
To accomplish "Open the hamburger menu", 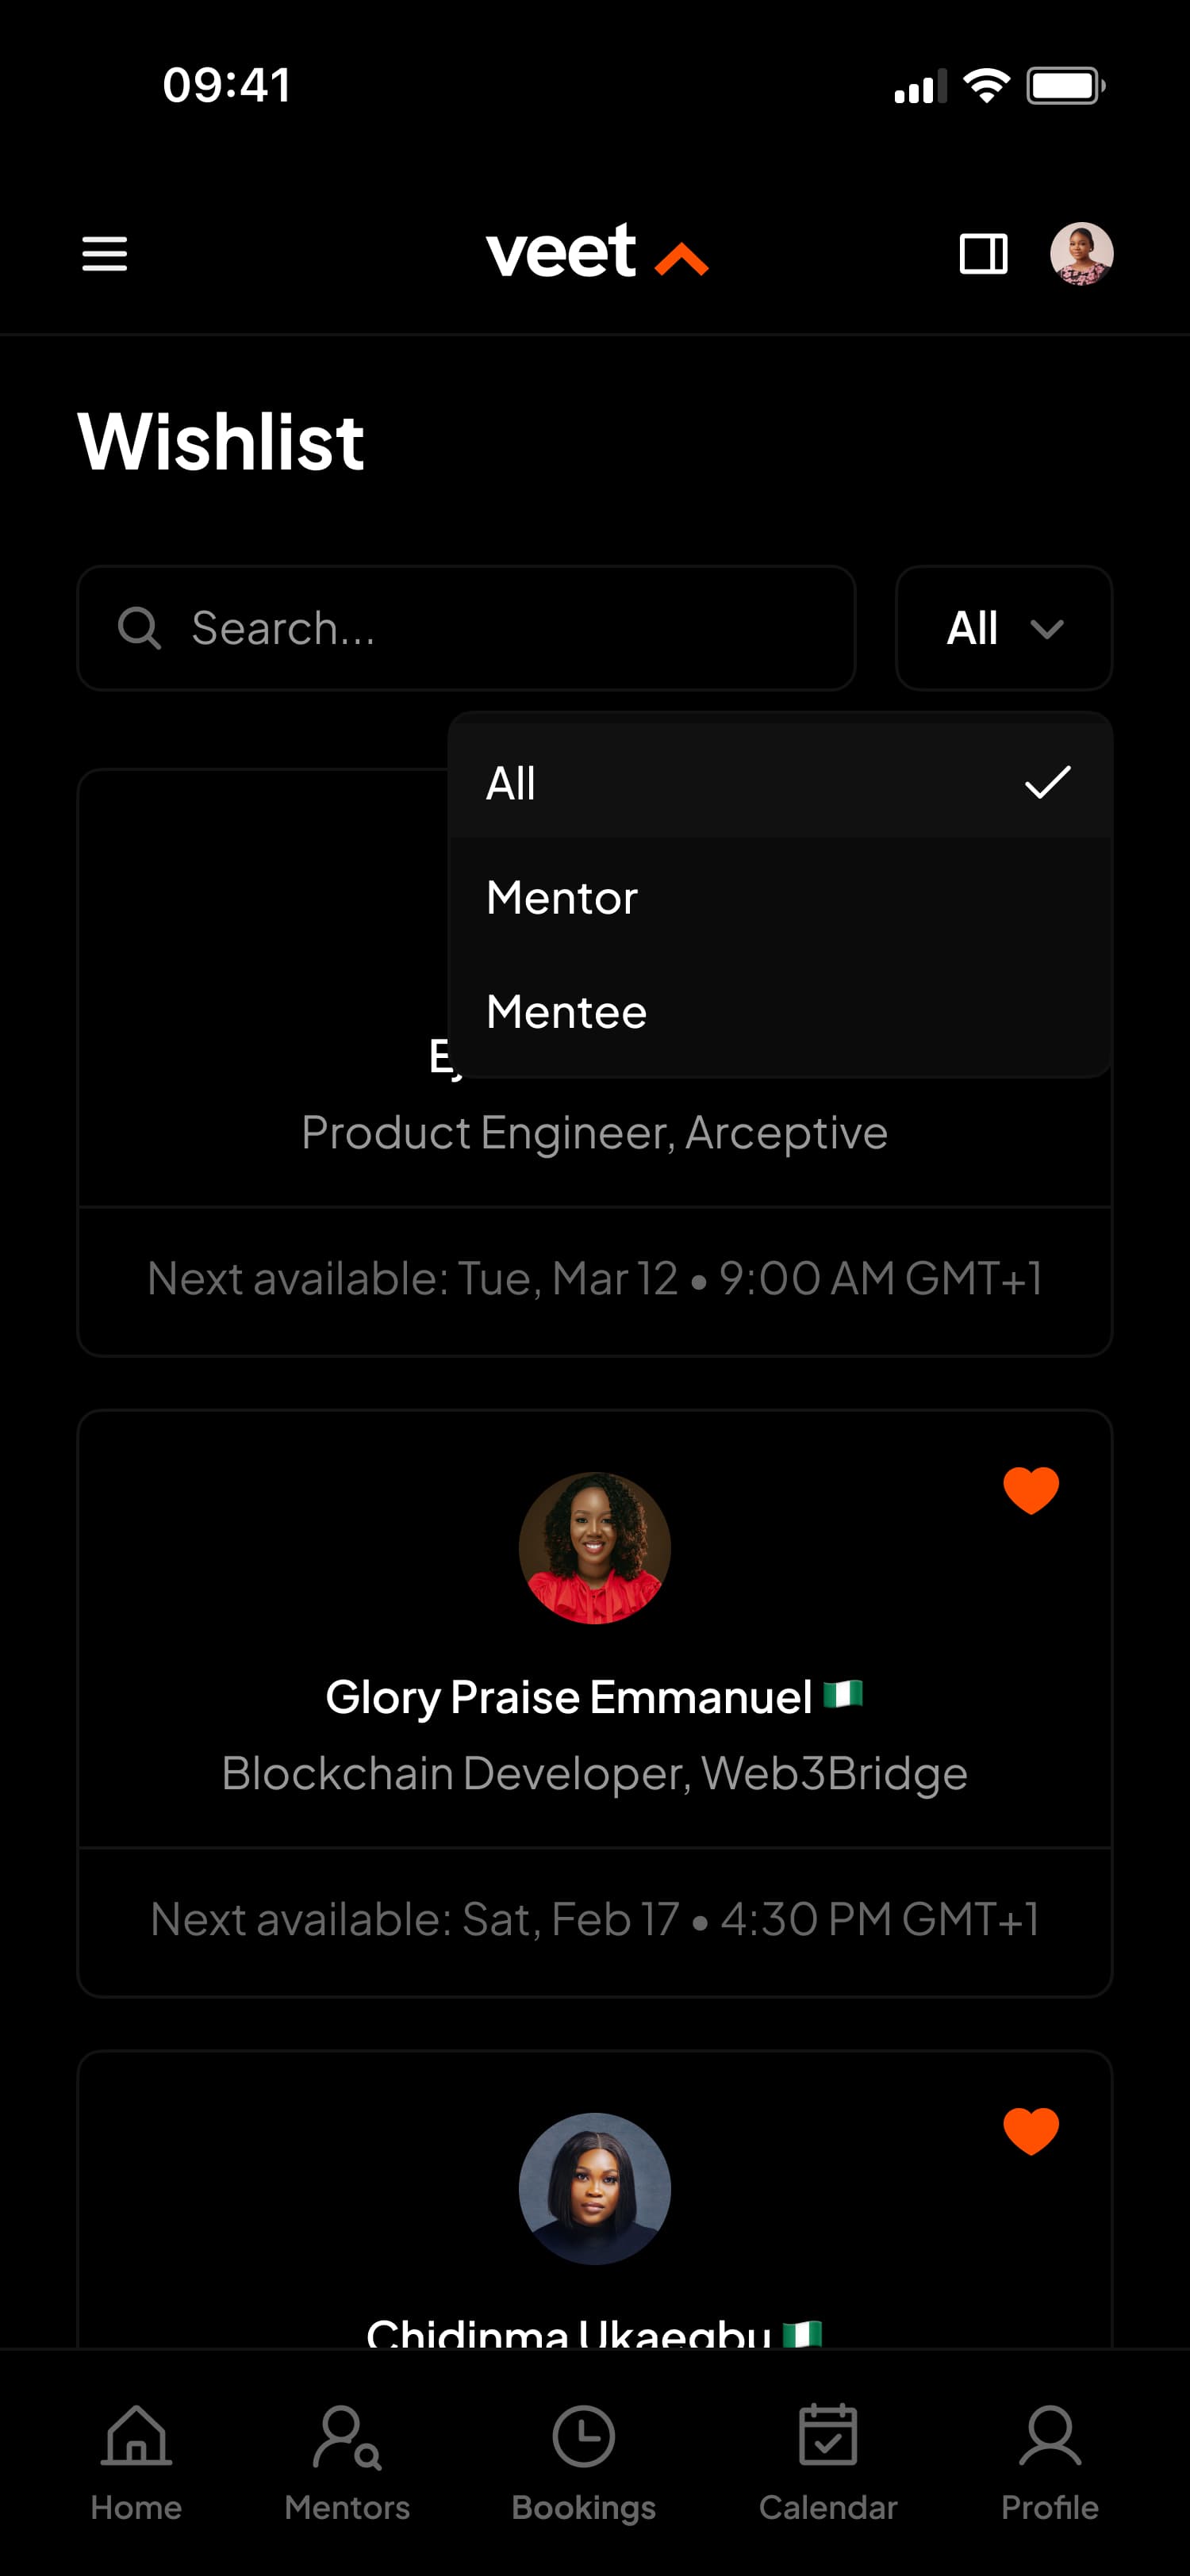I will click(x=104, y=254).
